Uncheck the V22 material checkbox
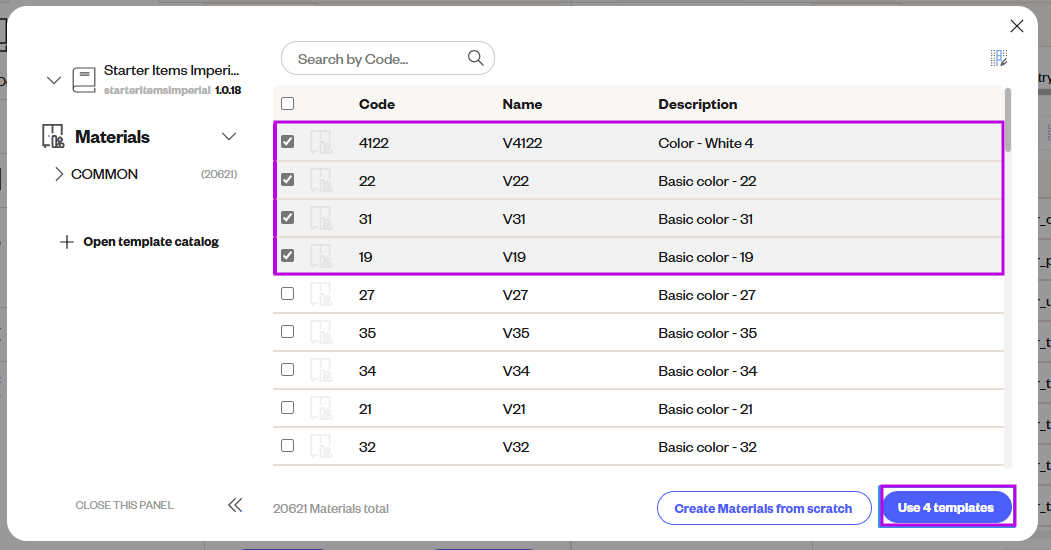 [x=288, y=180]
